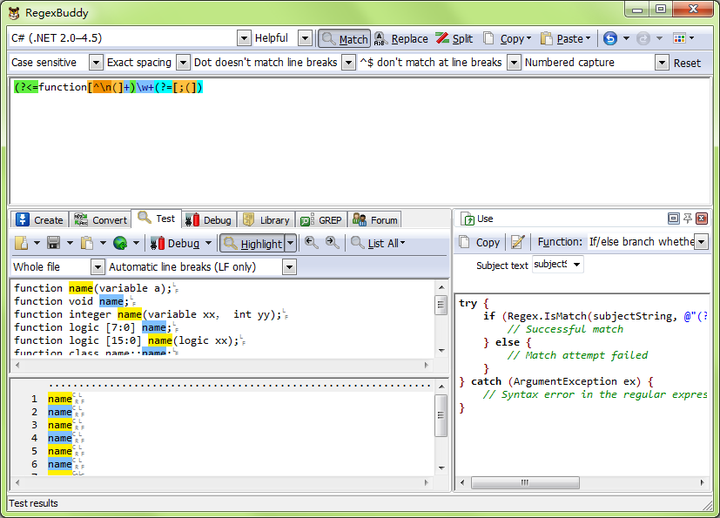Click match result row 4 name

click(60, 439)
